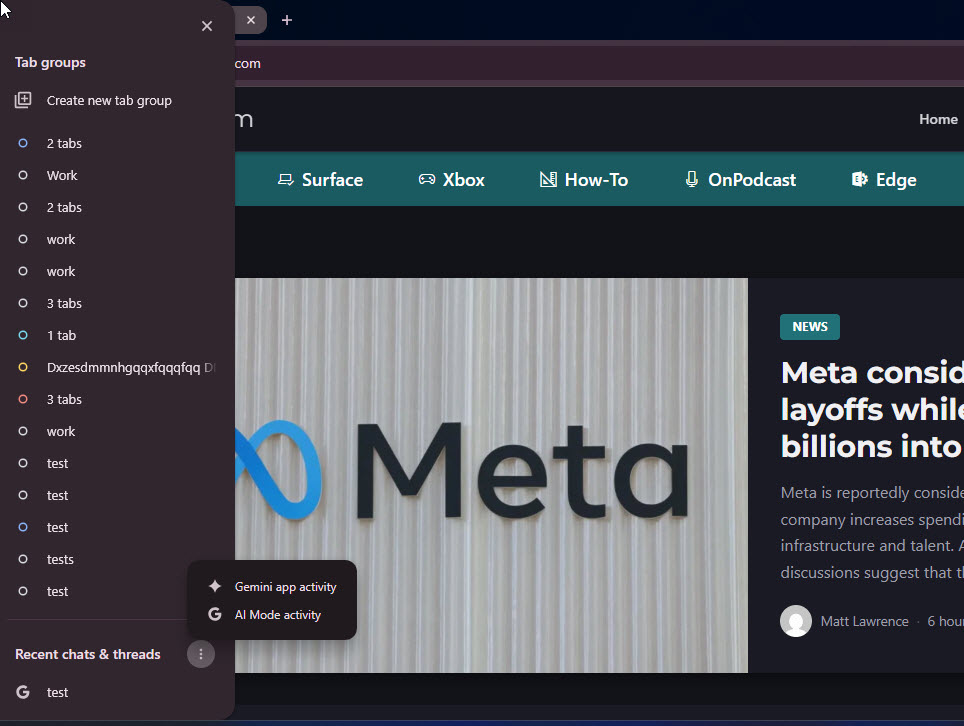964x726 pixels.
Task: Open the recent chat thread named test
Action: click(x=58, y=692)
